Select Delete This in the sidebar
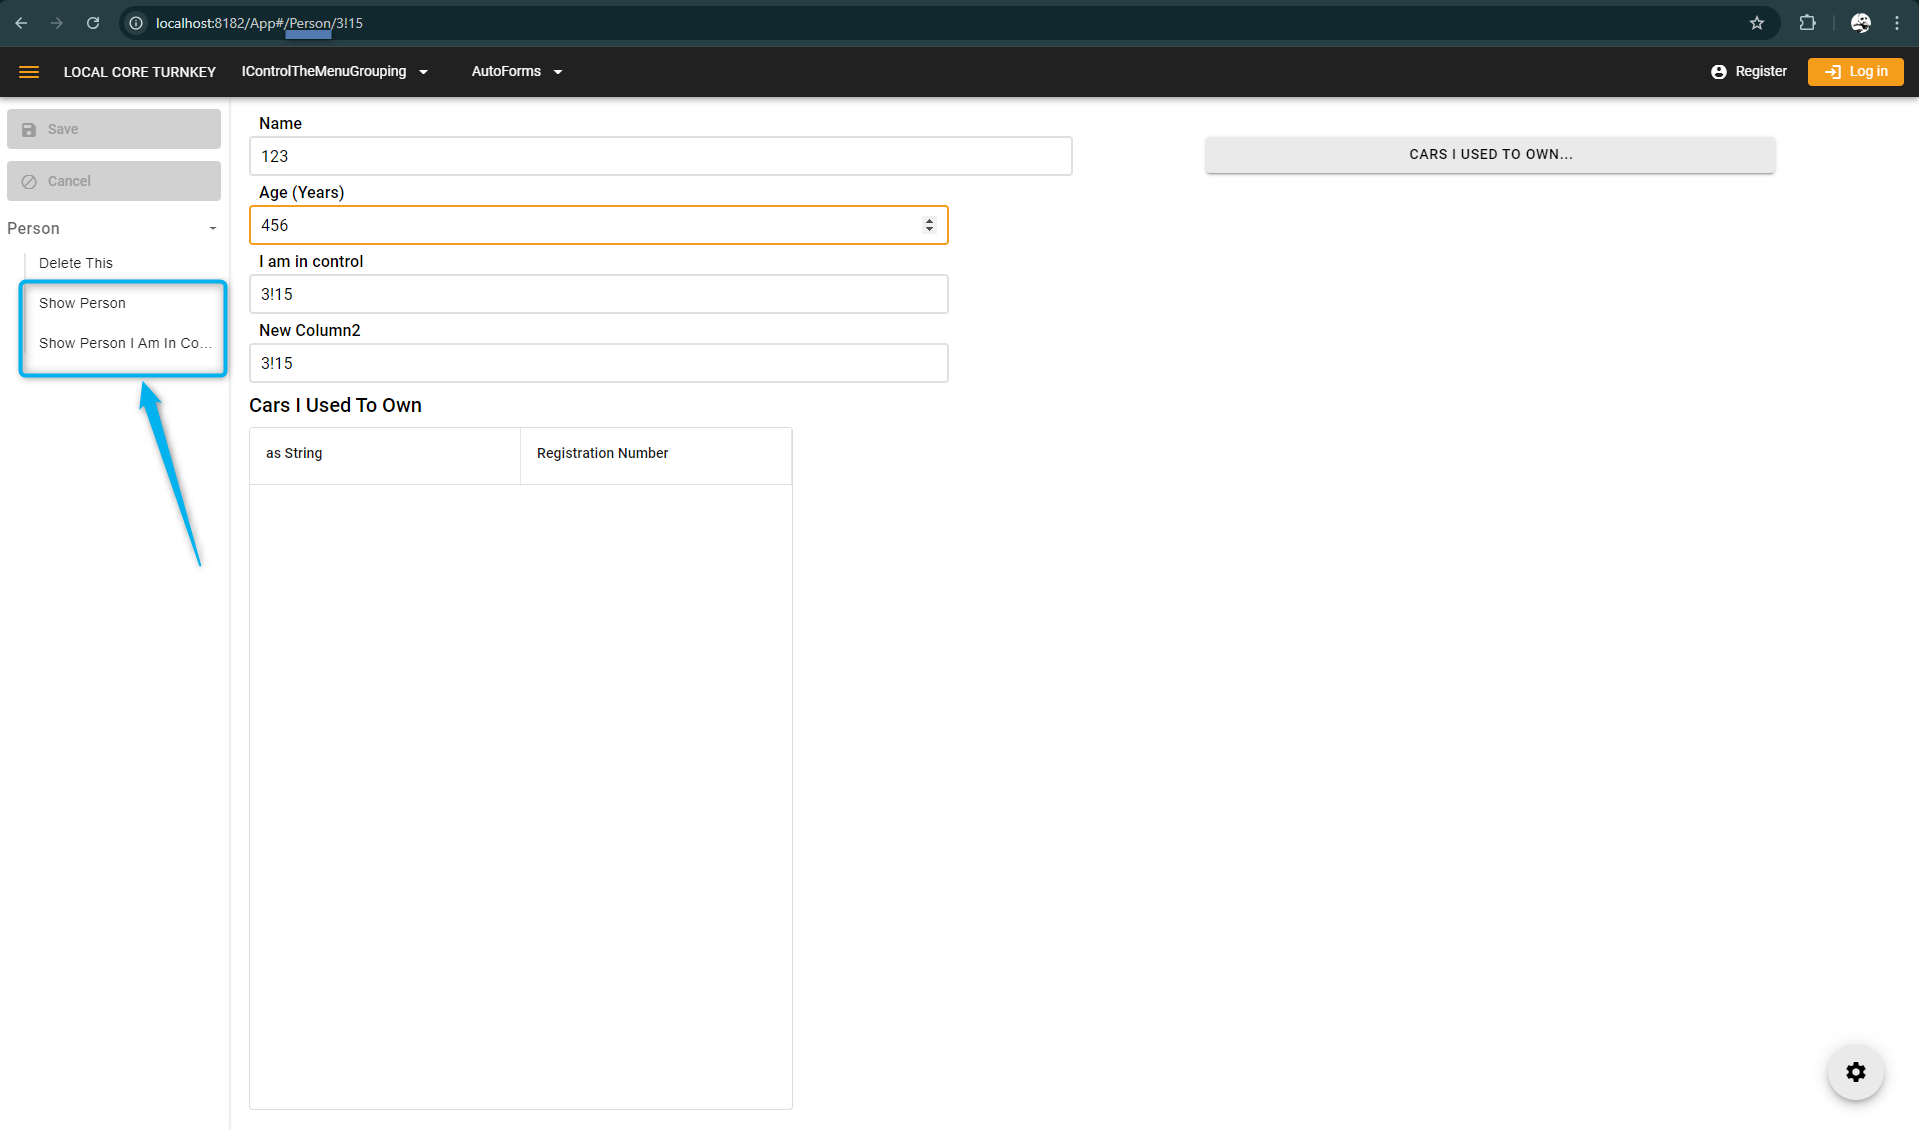Screen dimensions: 1919x1130 click(76, 263)
